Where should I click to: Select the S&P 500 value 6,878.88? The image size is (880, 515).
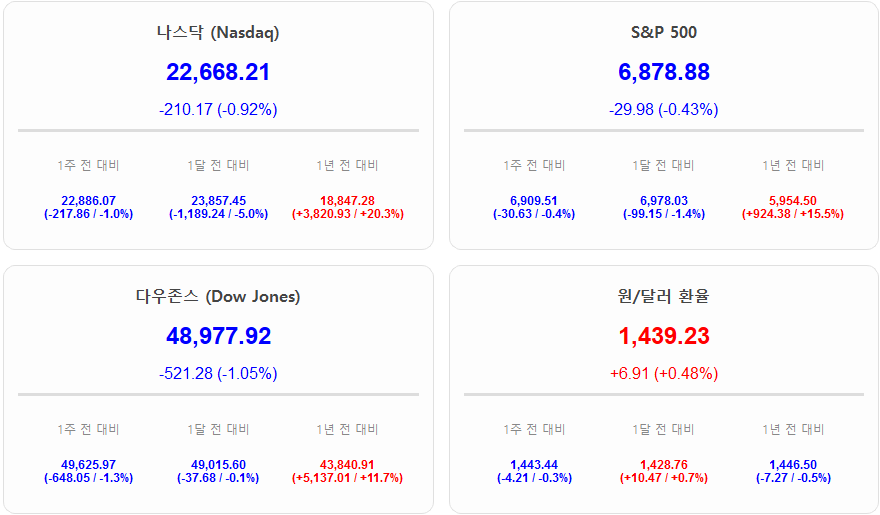[663, 72]
